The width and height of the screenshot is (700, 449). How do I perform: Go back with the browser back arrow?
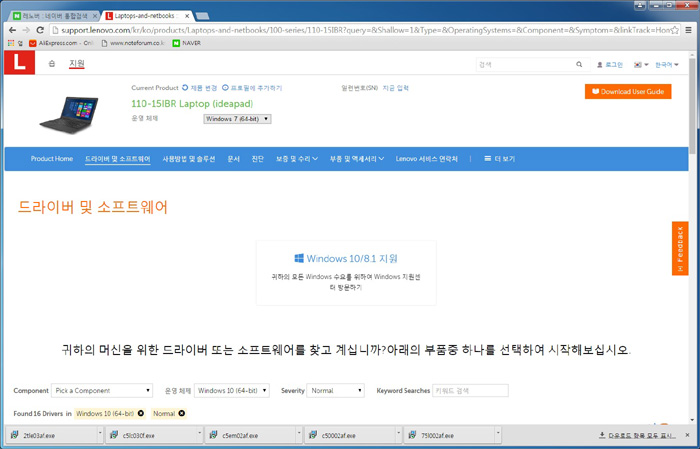click(12, 30)
